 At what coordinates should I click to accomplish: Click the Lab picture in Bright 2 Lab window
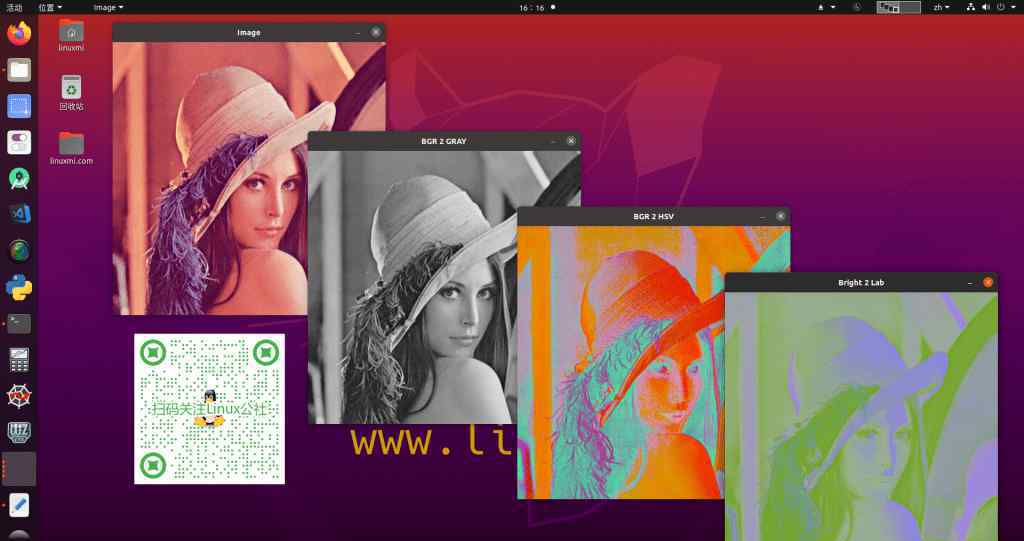tap(861, 416)
